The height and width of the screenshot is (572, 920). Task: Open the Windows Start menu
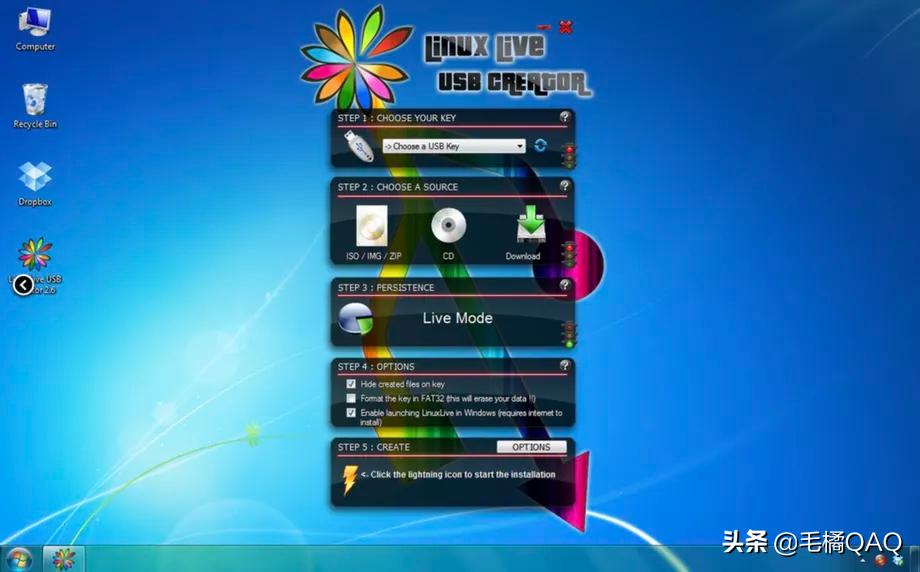pyautogui.click(x=19, y=559)
